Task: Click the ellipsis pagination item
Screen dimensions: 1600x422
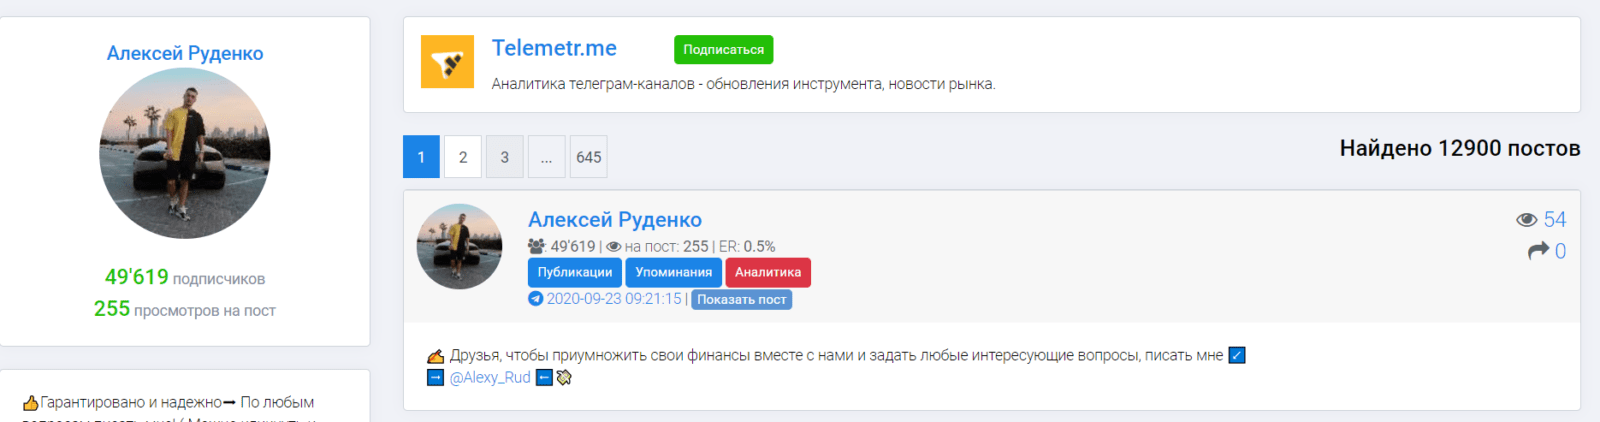Action: [547, 157]
